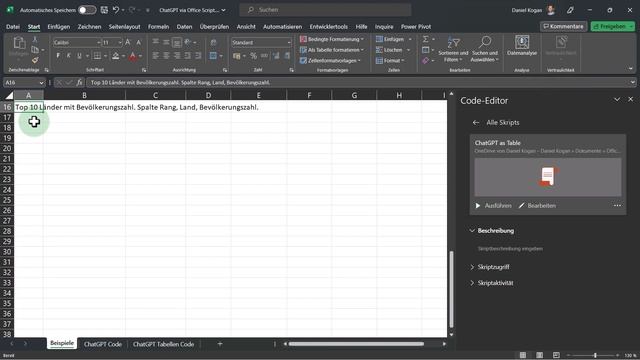Toggle the center align text button

(x=166, y=56)
